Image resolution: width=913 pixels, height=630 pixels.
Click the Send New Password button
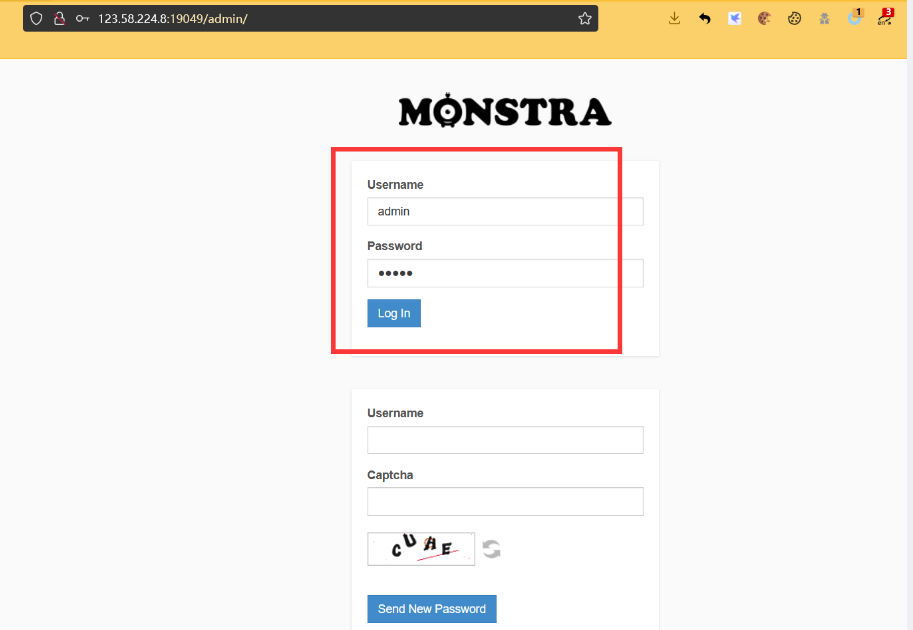pyautogui.click(x=431, y=608)
